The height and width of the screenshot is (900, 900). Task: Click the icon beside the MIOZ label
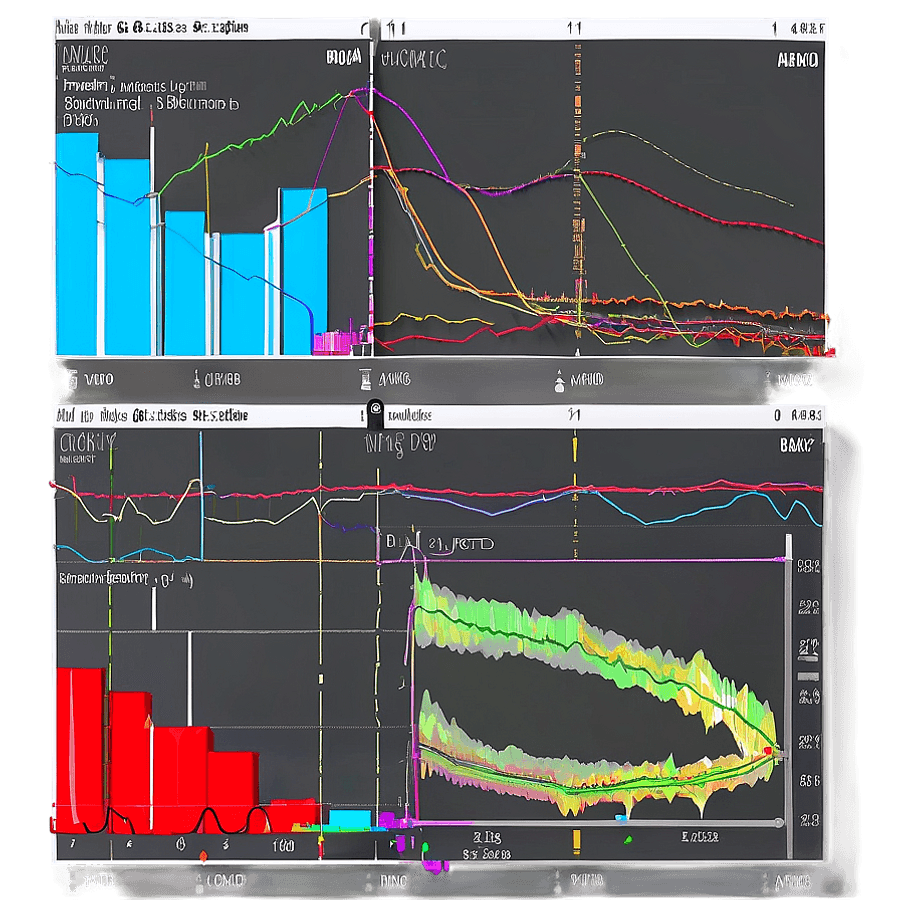click(x=765, y=380)
